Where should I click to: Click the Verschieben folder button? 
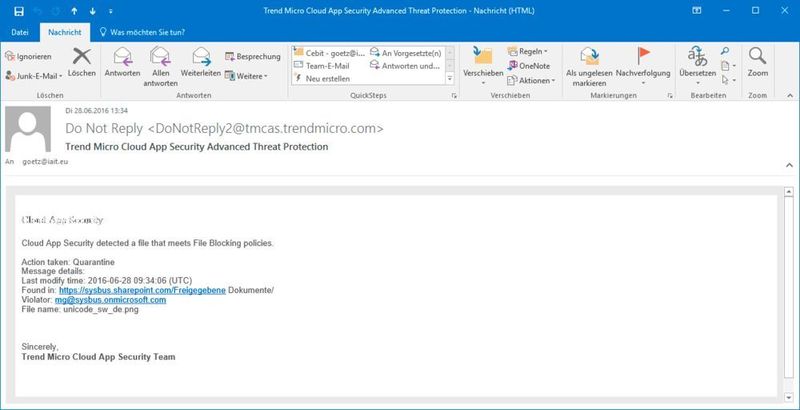click(483, 65)
